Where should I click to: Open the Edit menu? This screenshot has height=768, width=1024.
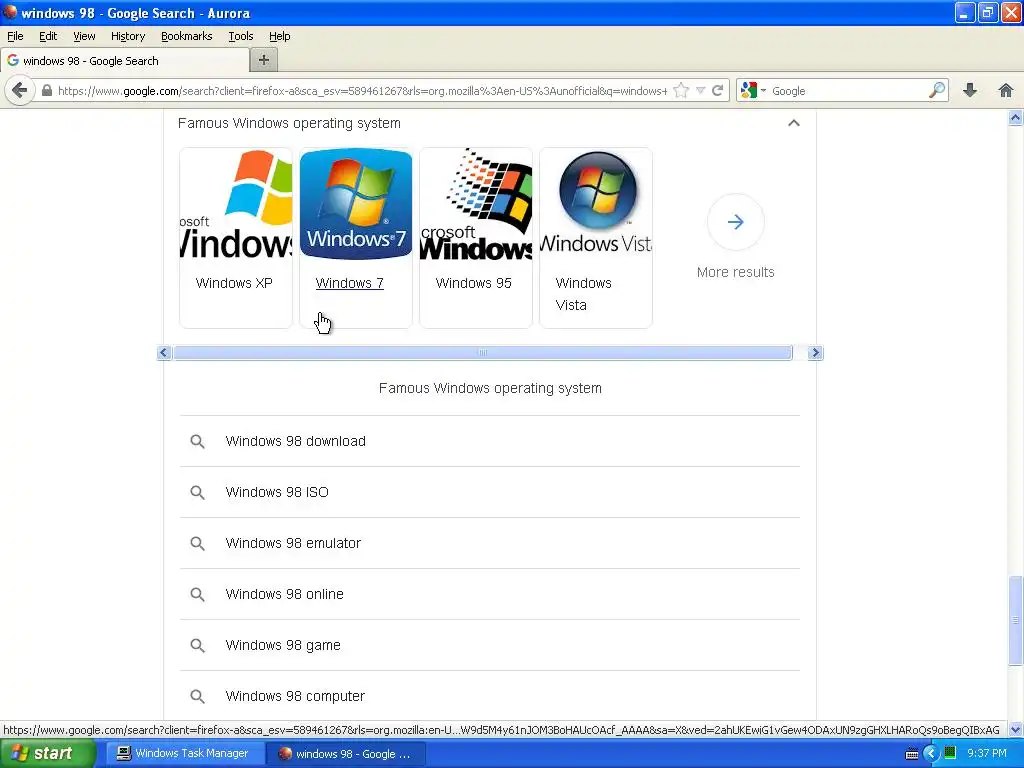pos(48,37)
